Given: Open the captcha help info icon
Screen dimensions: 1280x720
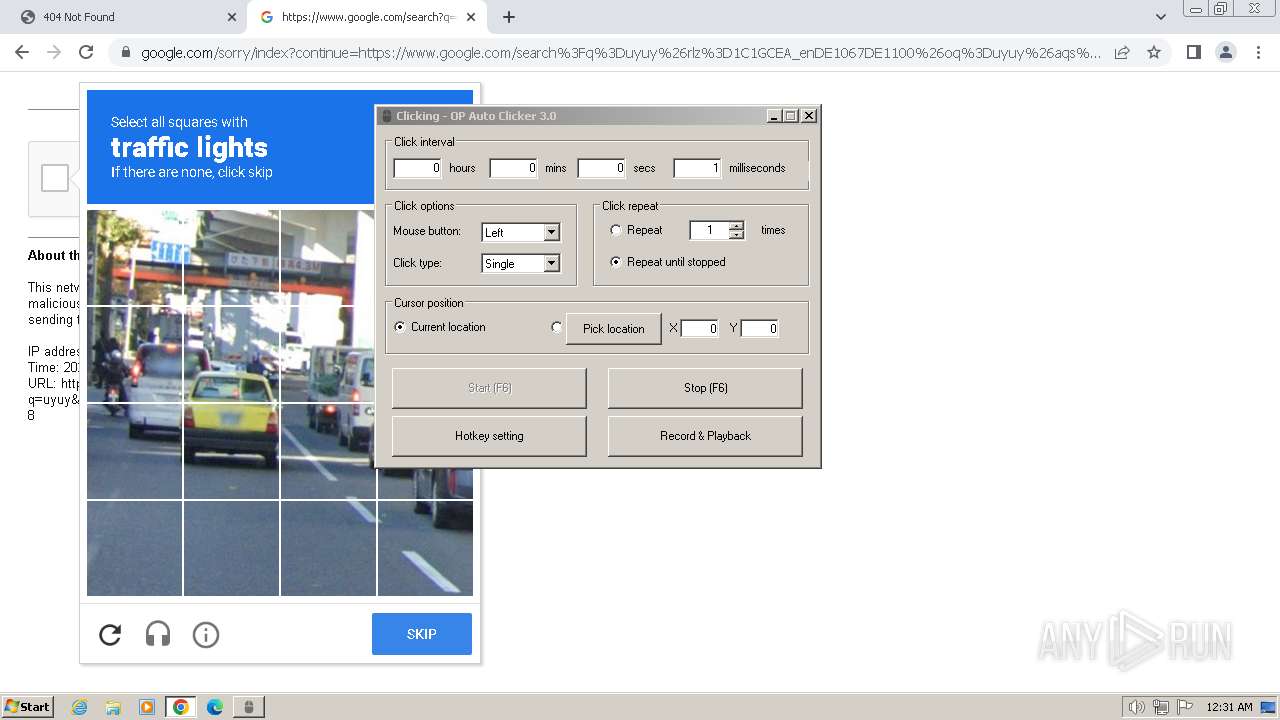Looking at the screenshot, I should [206, 634].
